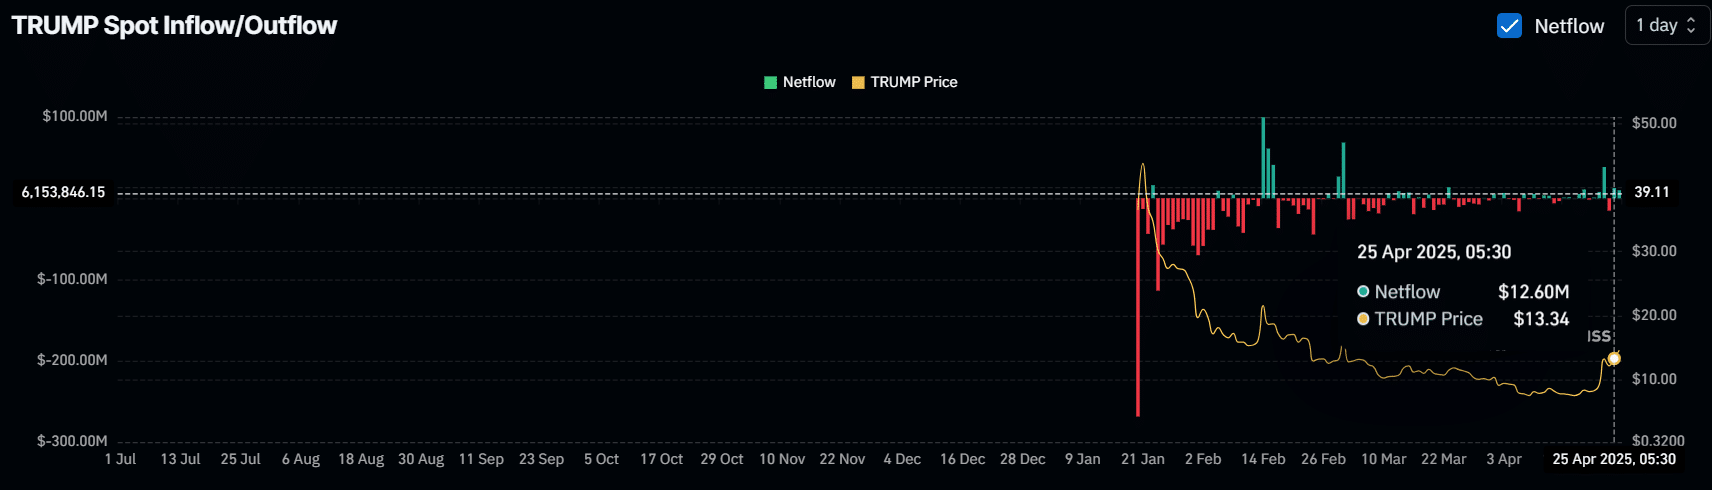This screenshot has height=490, width=1712.
Task: Click the '$0.3200' right axis label
Action: 1658,441
